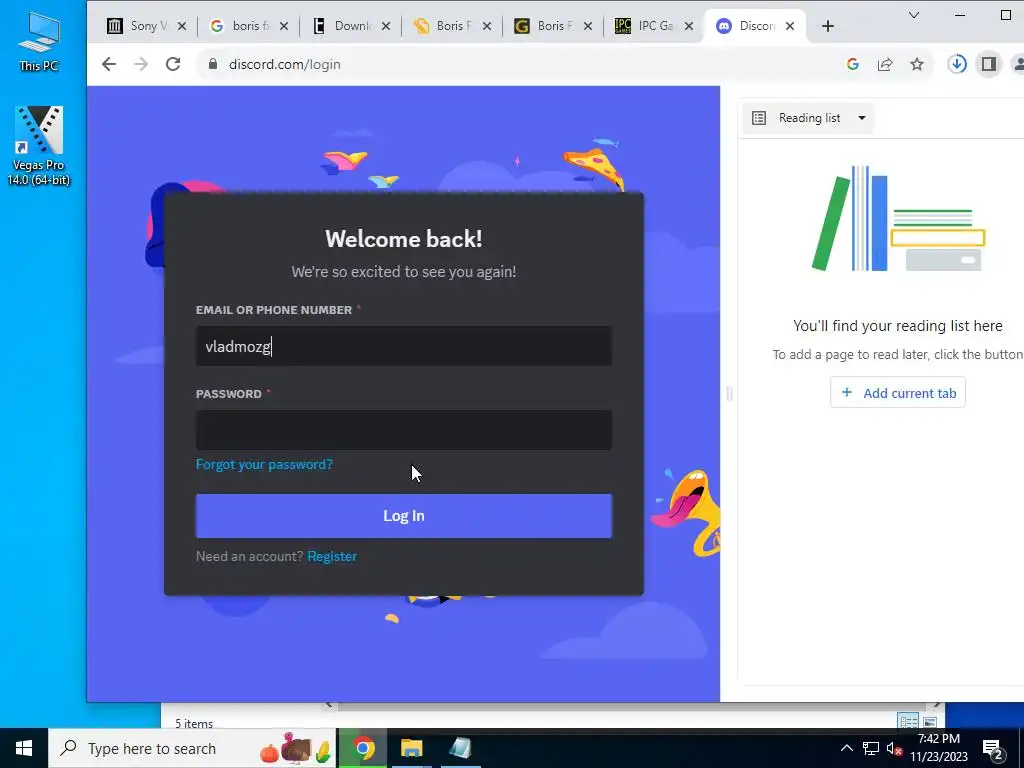The width and height of the screenshot is (1024, 768).
Task: Switch to the Google 'boris f' search tab
Action: 248,26
